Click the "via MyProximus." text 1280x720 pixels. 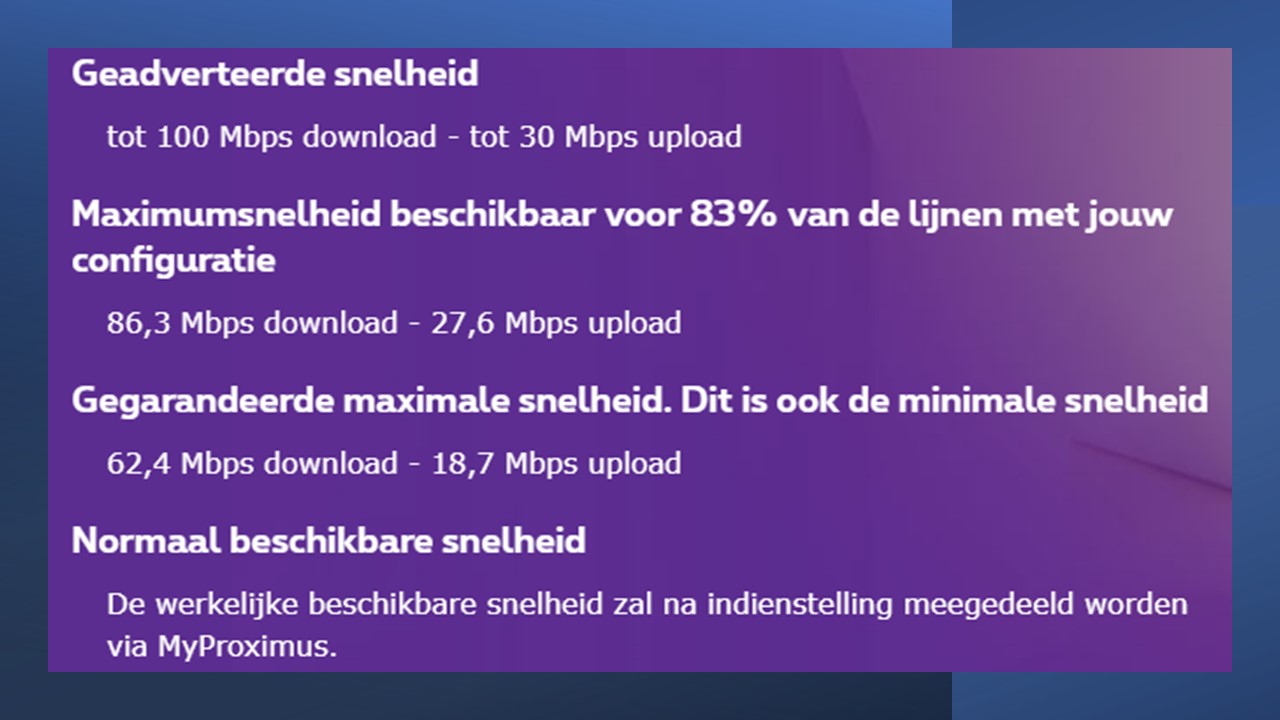click(221, 646)
